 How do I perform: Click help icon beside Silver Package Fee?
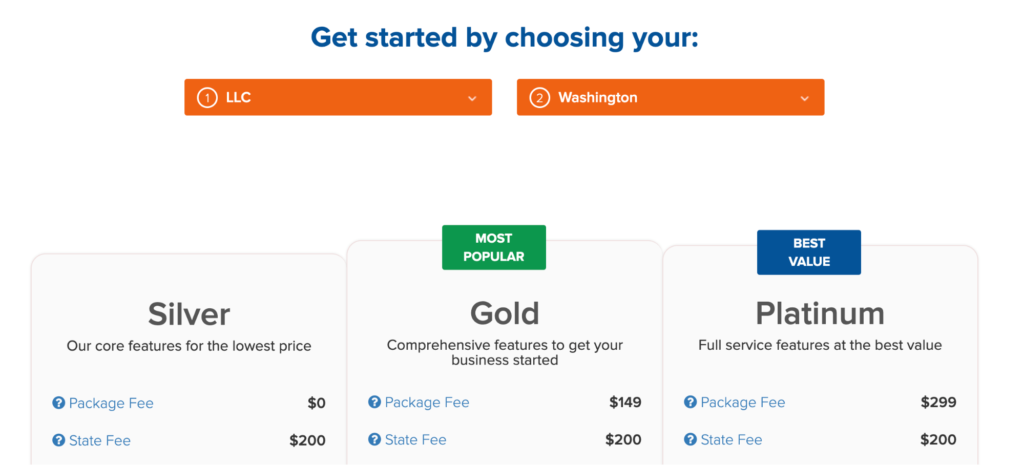[x=59, y=403]
